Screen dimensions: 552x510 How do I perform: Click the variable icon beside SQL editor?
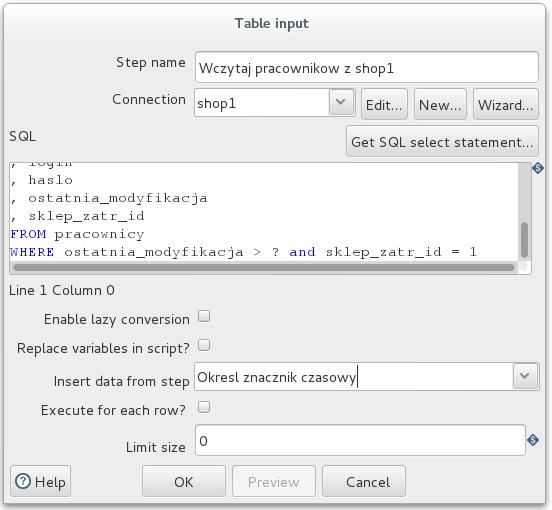tap(538, 168)
